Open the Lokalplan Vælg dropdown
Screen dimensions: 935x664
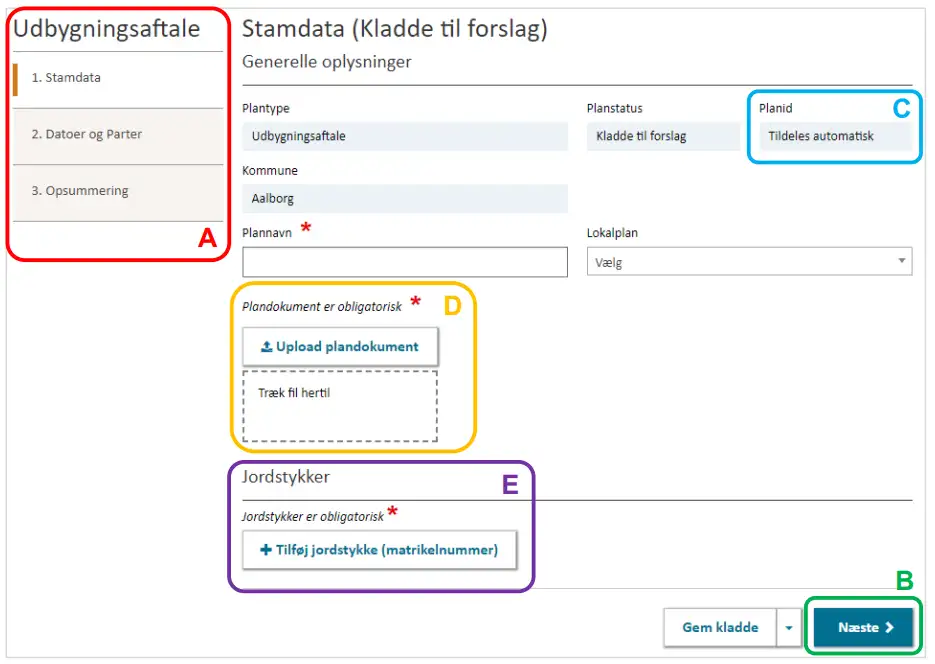click(x=748, y=262)
